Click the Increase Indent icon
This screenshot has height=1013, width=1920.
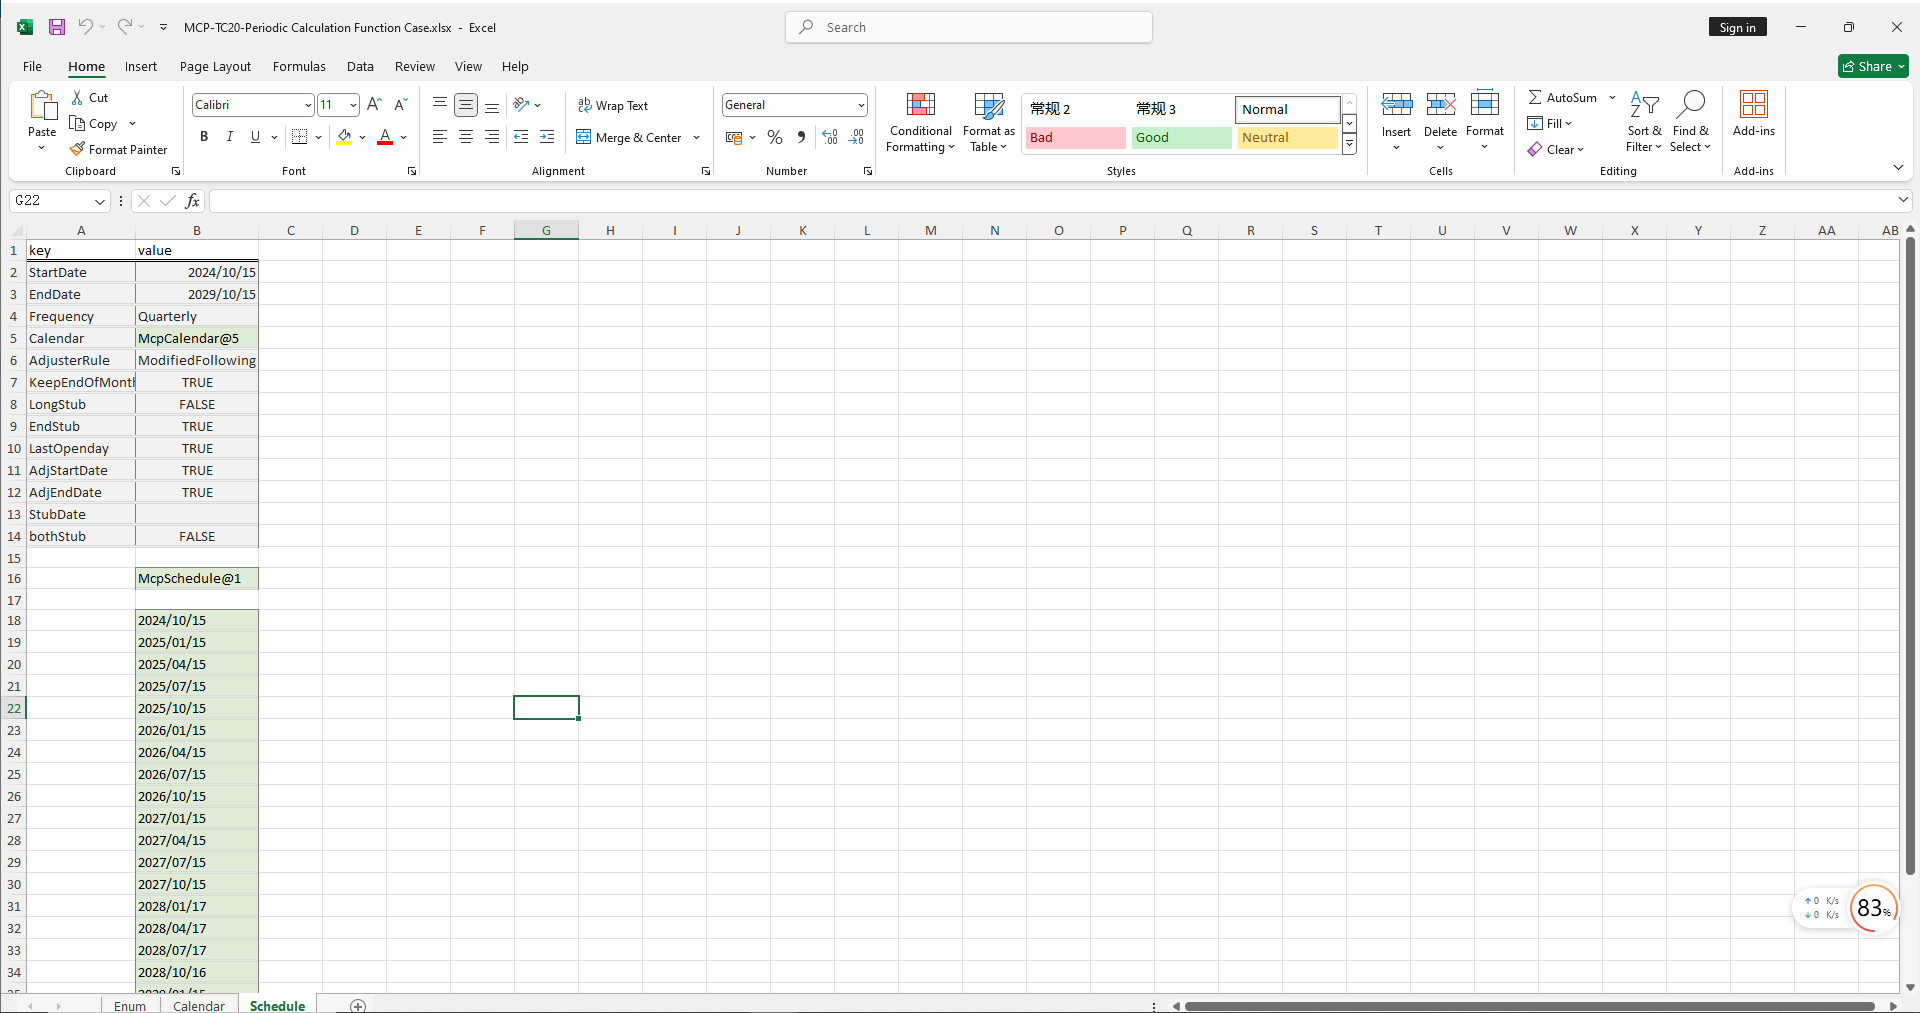(x=547, y=137)
